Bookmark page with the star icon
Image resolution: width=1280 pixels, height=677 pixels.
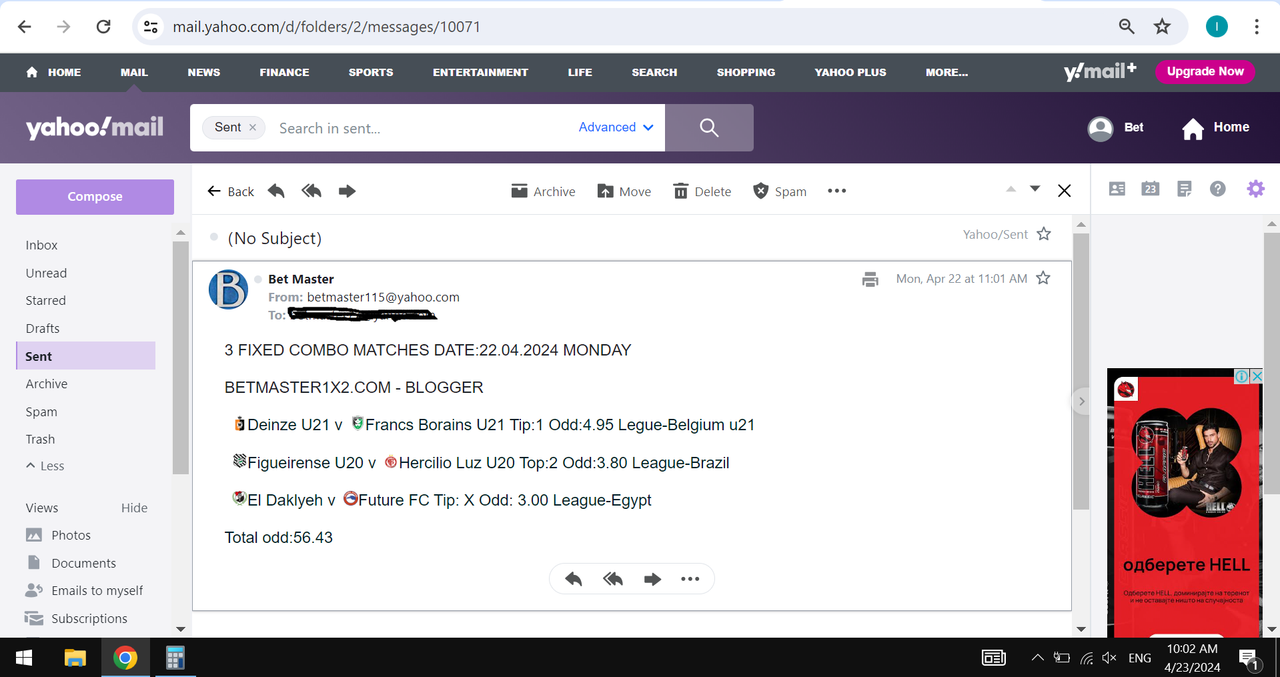[1162, 27]
